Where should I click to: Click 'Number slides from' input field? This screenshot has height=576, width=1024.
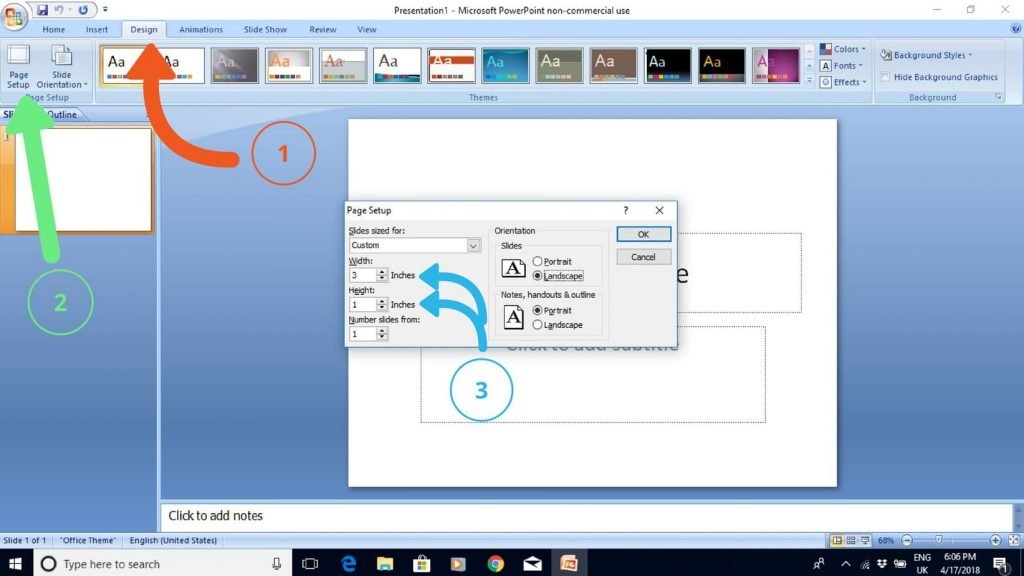(362, 334)
